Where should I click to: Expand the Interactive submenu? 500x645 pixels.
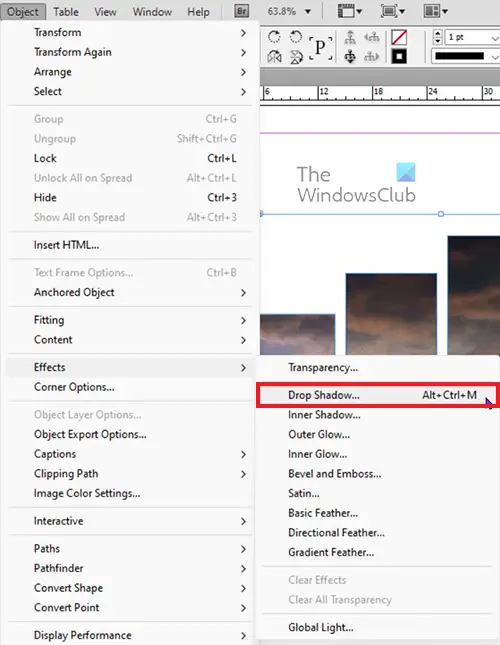point(130,521)
